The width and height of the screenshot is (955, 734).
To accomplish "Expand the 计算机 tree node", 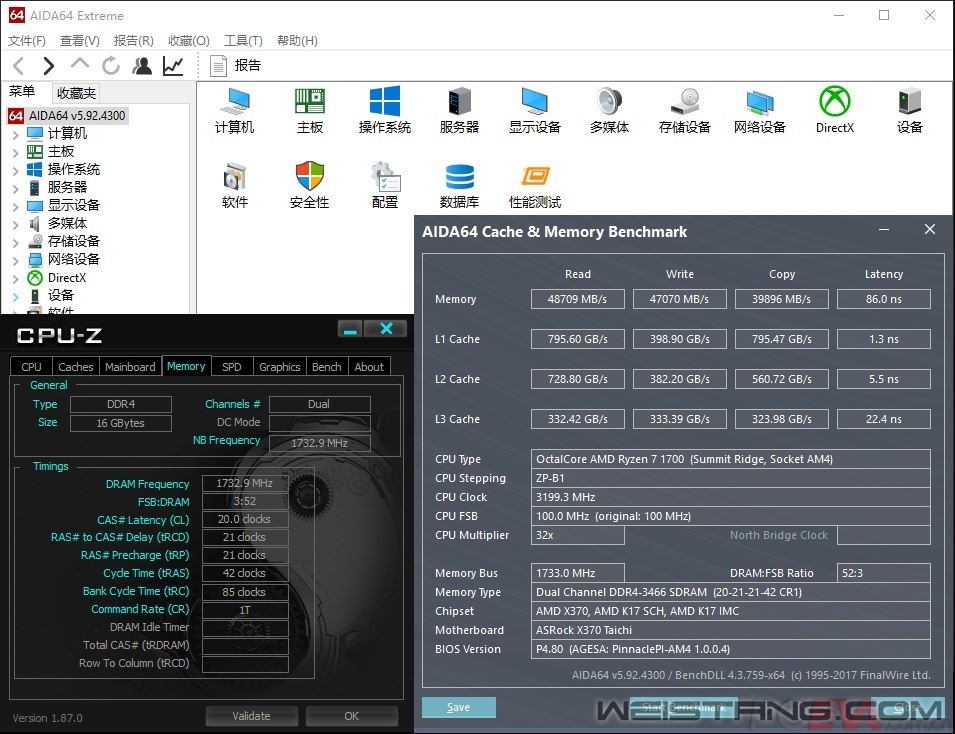I will coord(15,134).
